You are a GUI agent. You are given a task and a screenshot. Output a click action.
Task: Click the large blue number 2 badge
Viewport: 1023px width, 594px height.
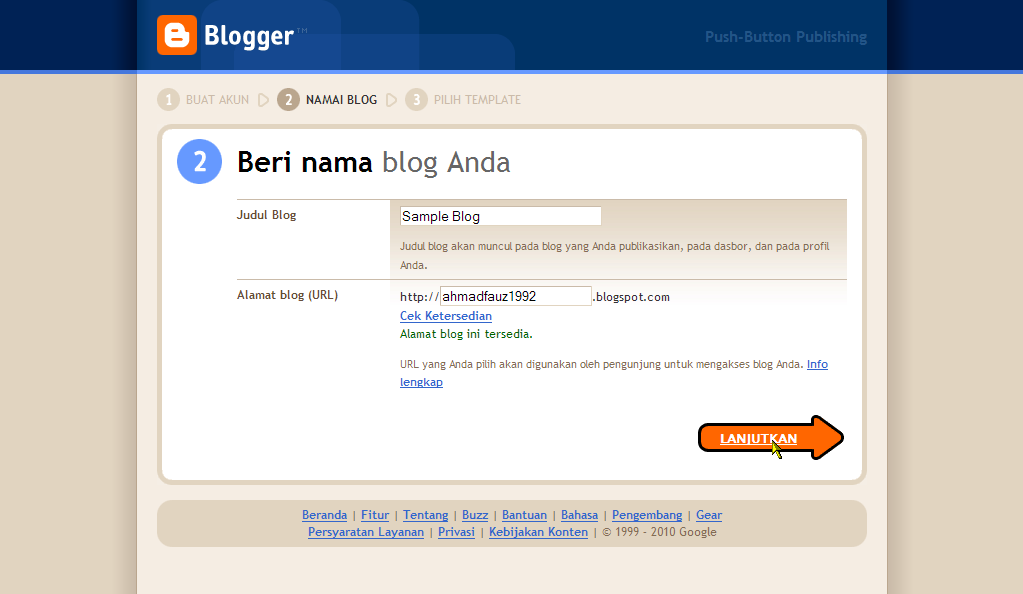[200, 161]
